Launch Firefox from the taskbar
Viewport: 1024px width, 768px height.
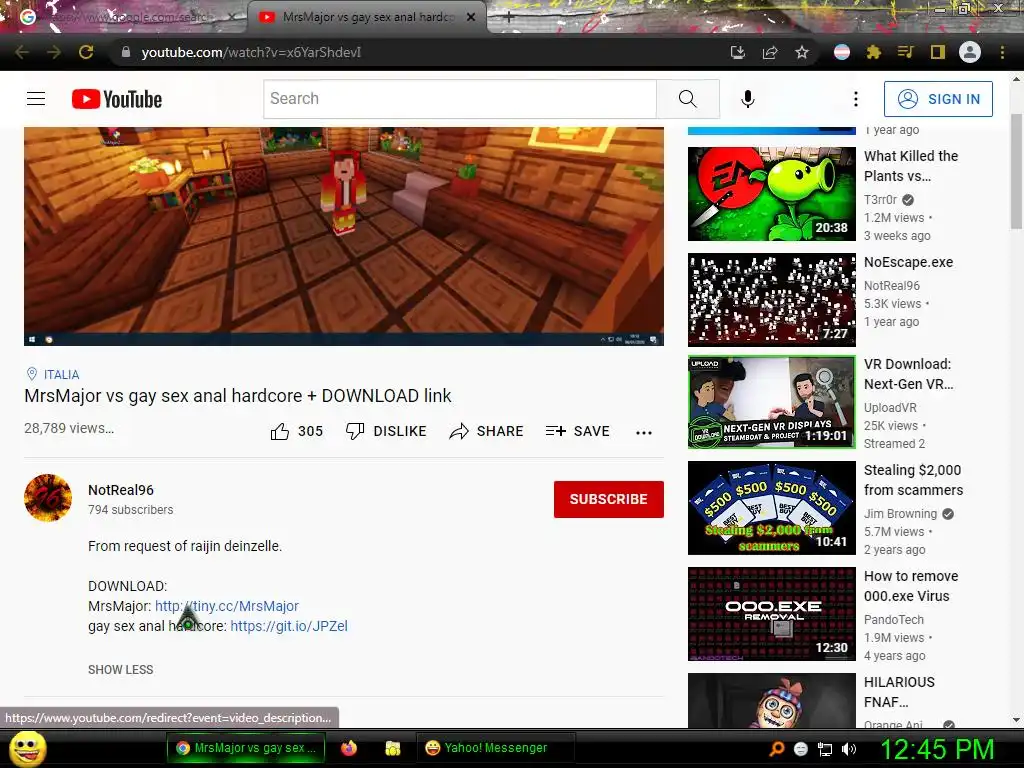click(349, 748)
